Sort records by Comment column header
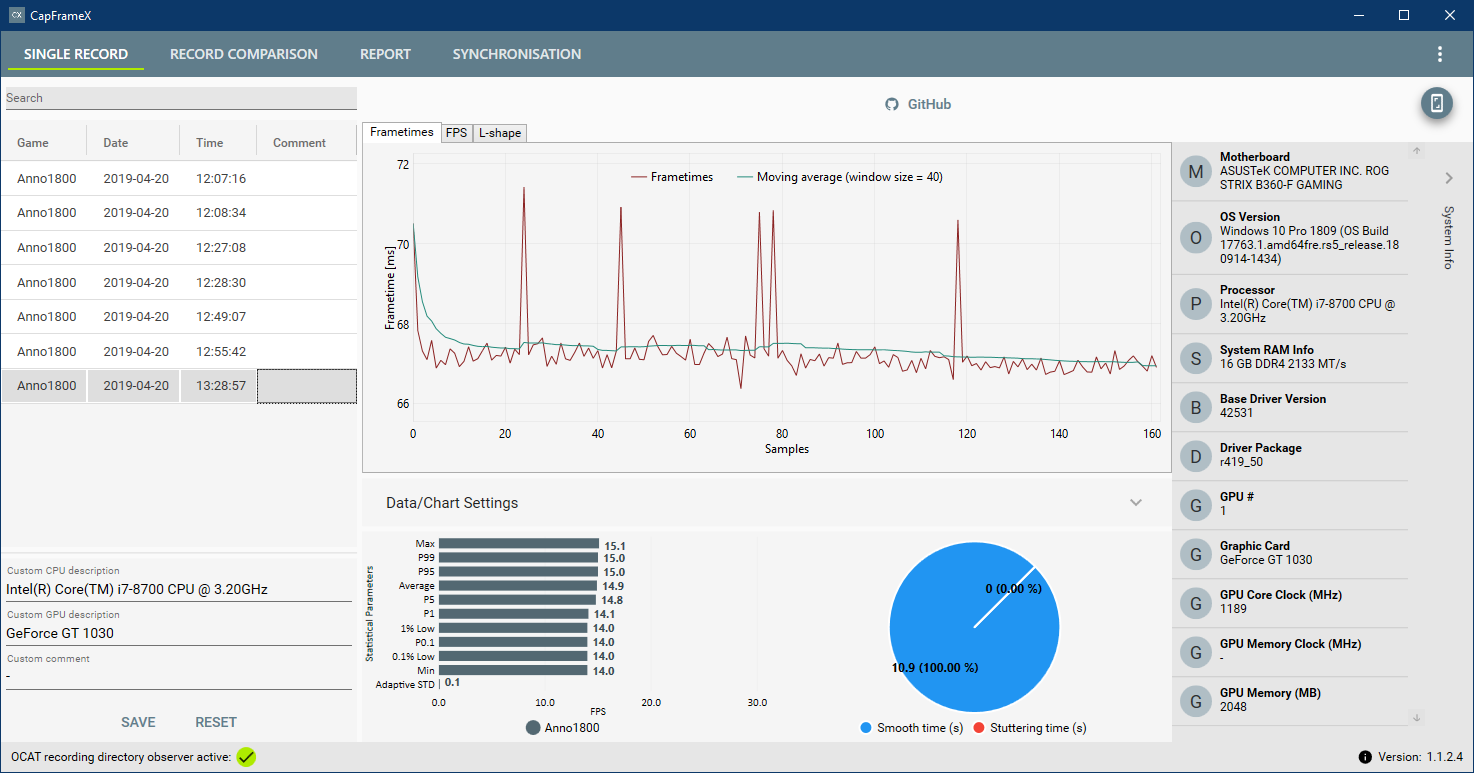Screen dimensions: 1474x773 click(300, 143)
